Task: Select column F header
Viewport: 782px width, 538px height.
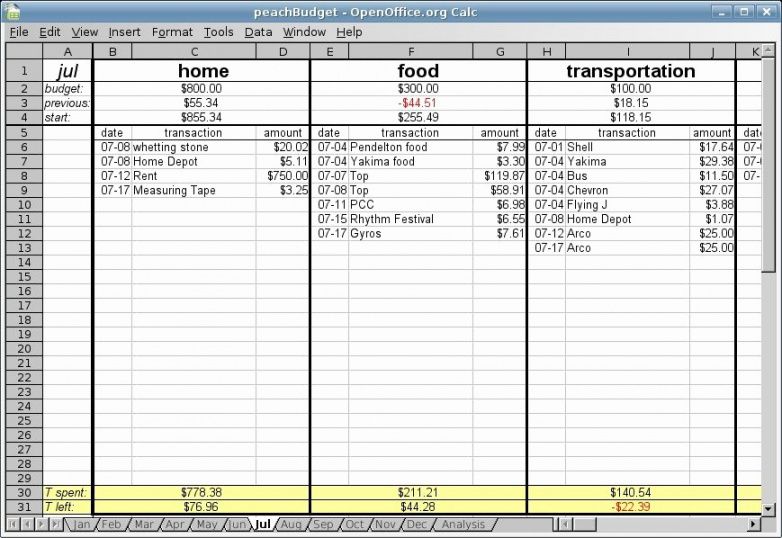Action: pos(410,51)
